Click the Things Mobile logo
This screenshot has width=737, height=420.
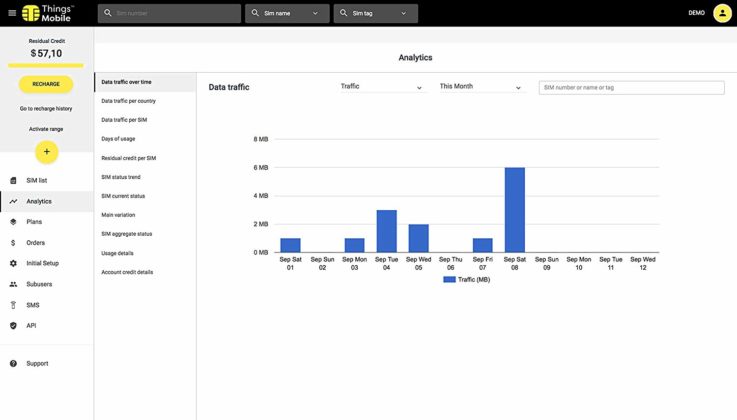point(47,13)
